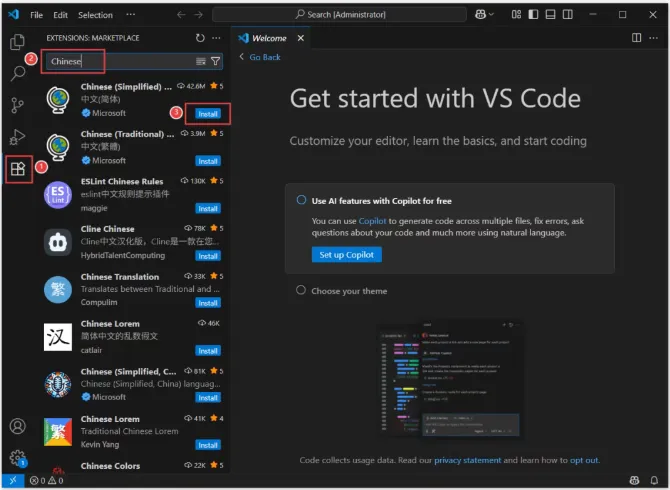Viewport: 670px width, 490px height.
Task: Open Chinese (Traditional) extension title
Action: point(127,134)
